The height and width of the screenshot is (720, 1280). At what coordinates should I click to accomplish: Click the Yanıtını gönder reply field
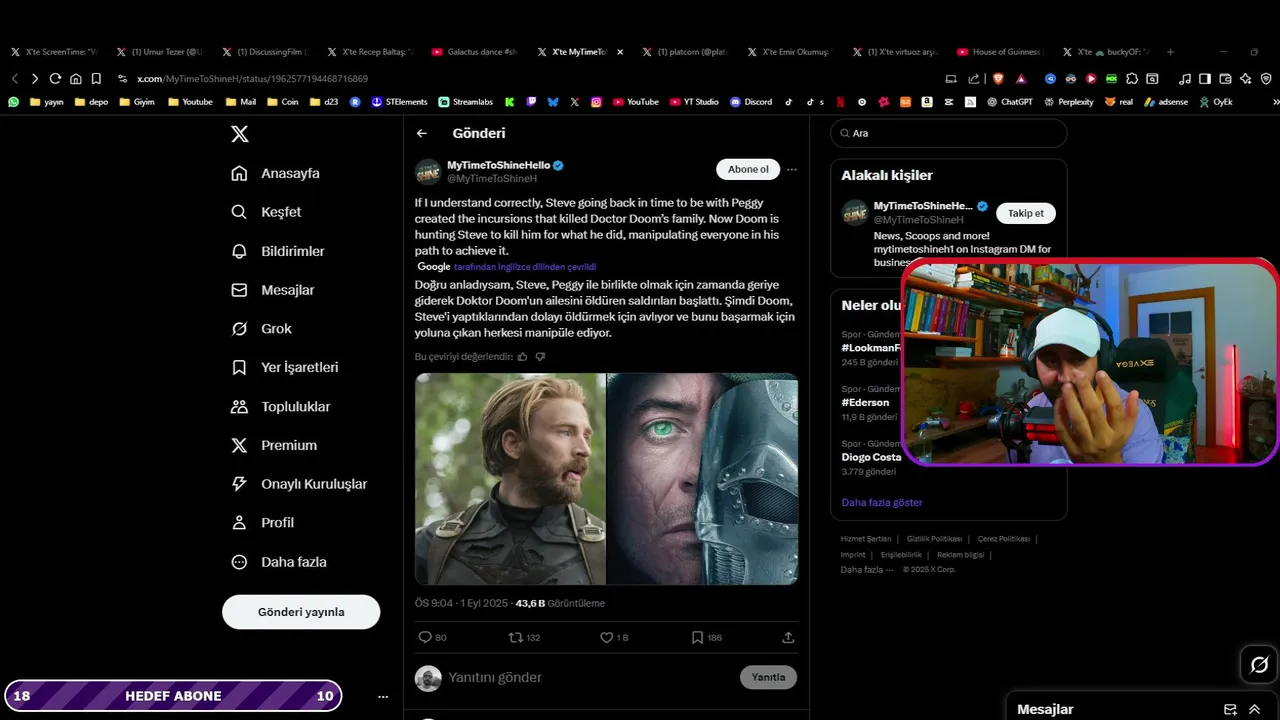590,678
